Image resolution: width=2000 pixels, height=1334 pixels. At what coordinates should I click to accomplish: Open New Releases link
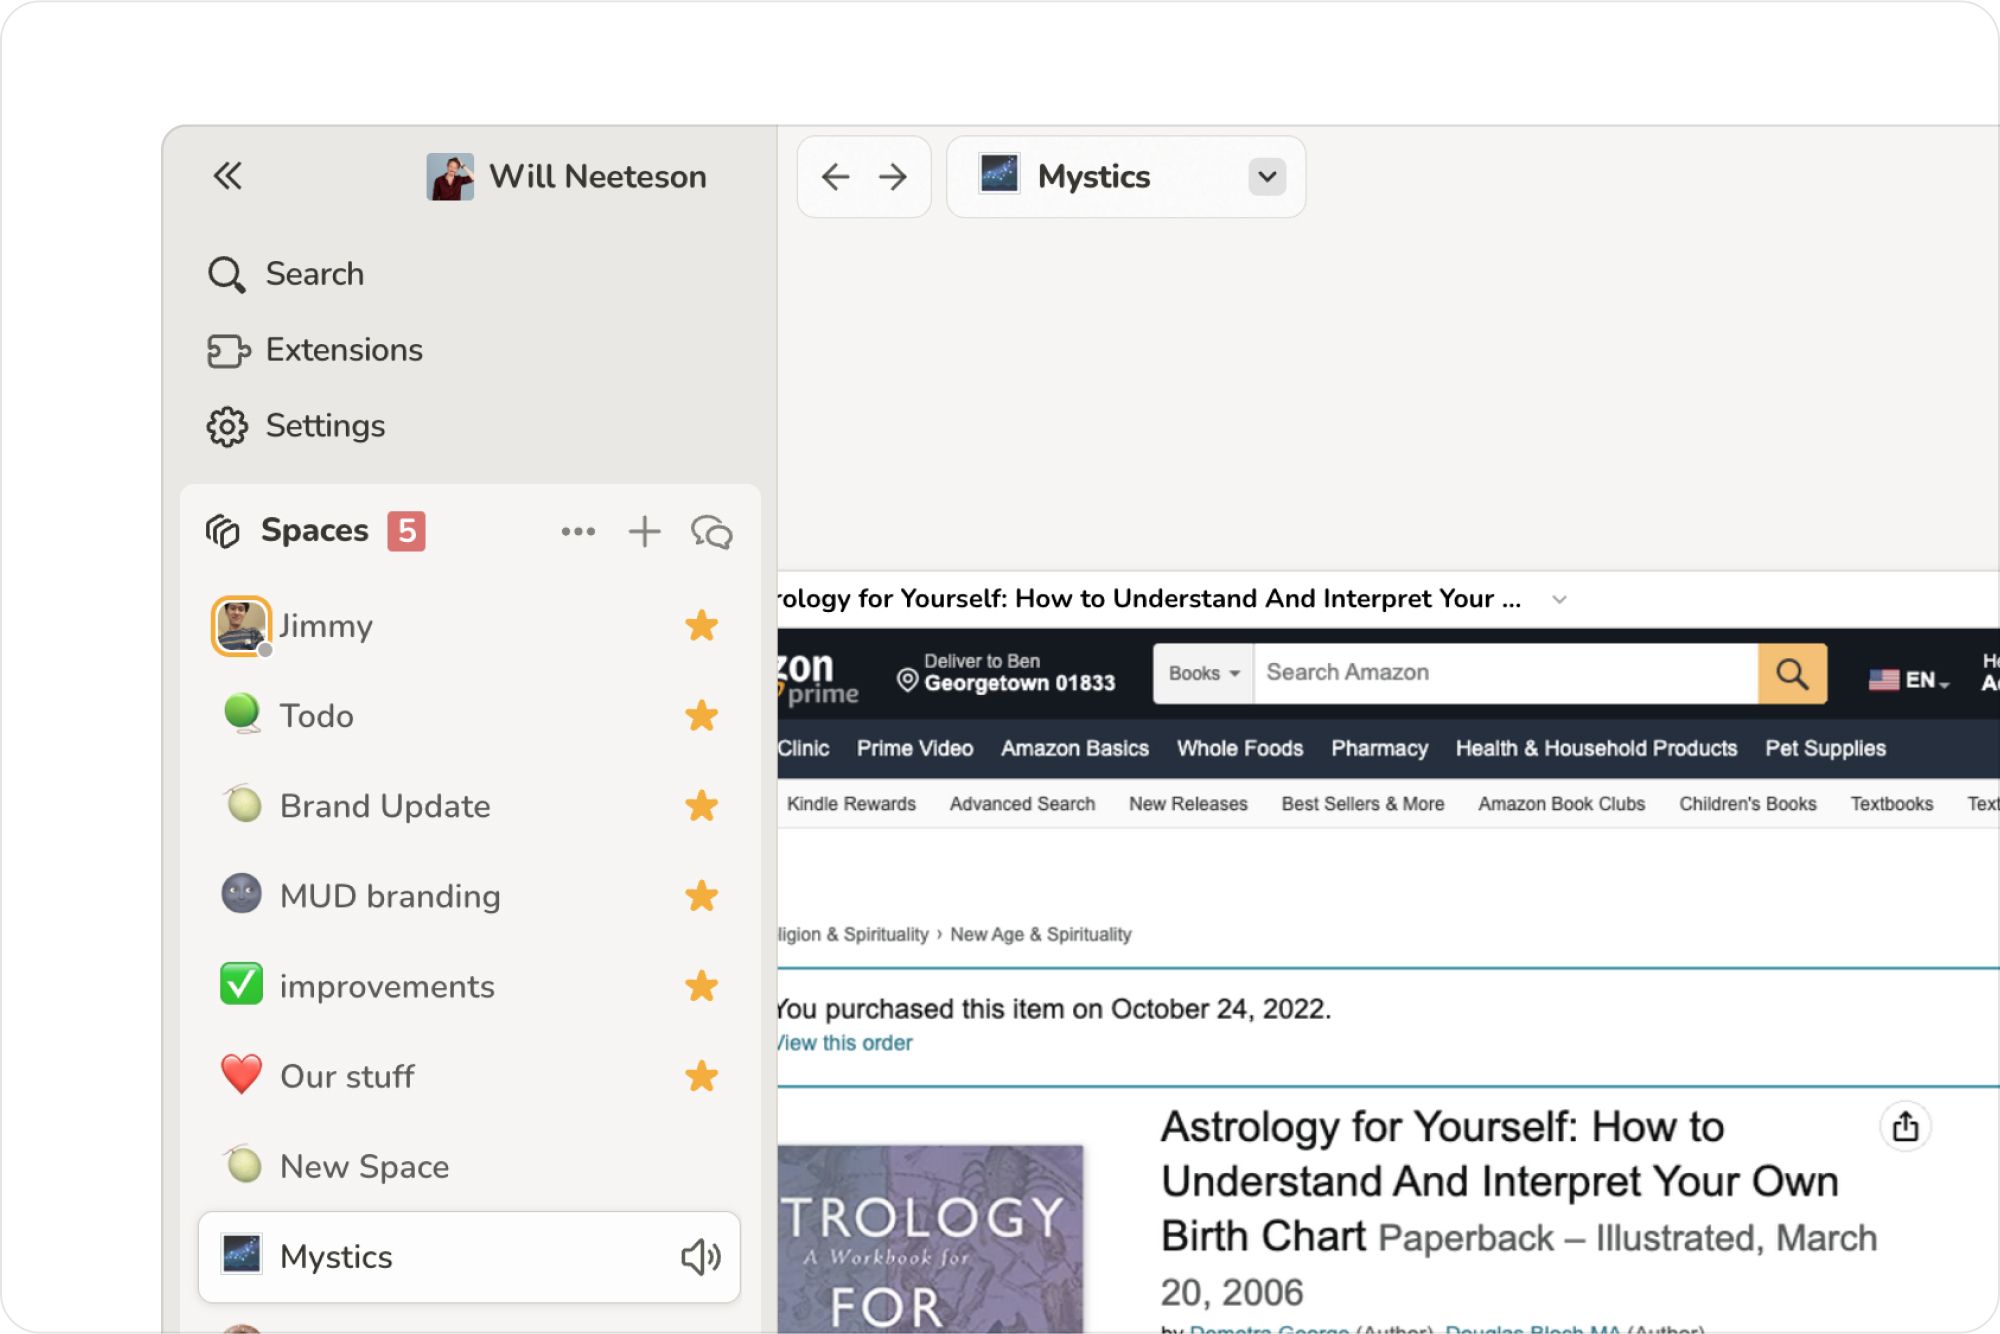pyautogui.click(x=1188, y=804)
